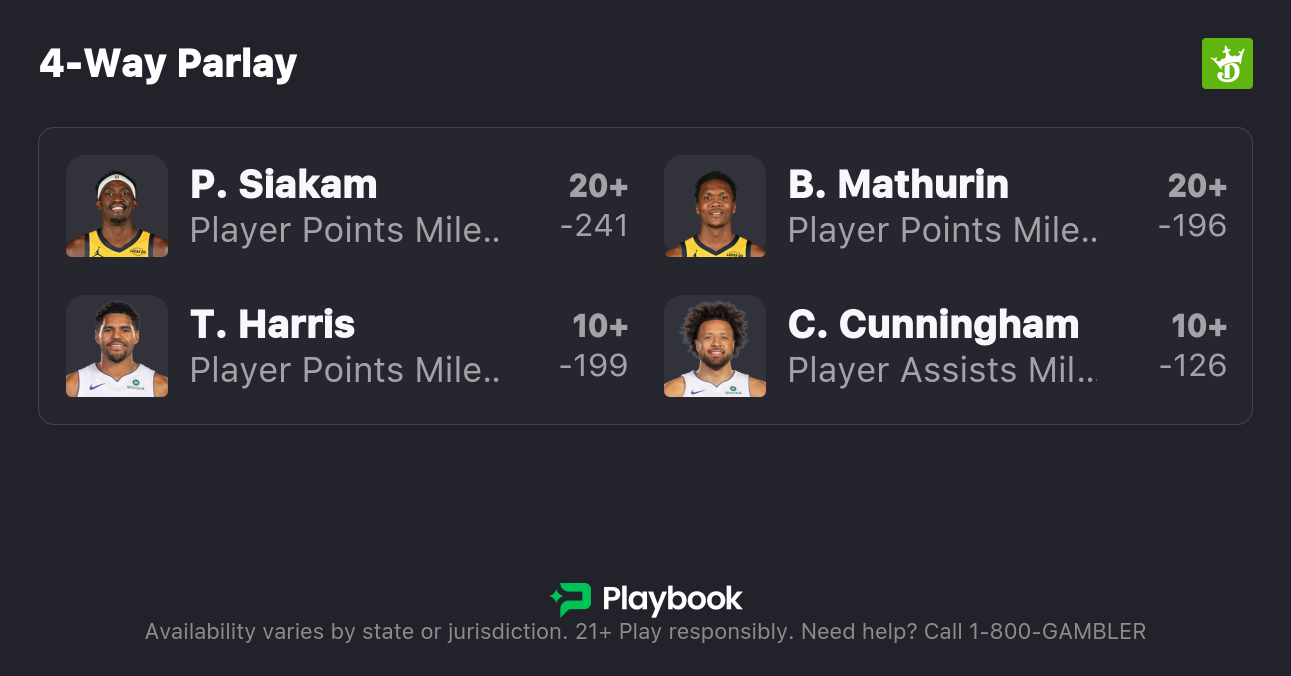Viewport: 1291px width, 676px height.
Task: Click the green Playbook logo icon
Action: pos(570,599)
